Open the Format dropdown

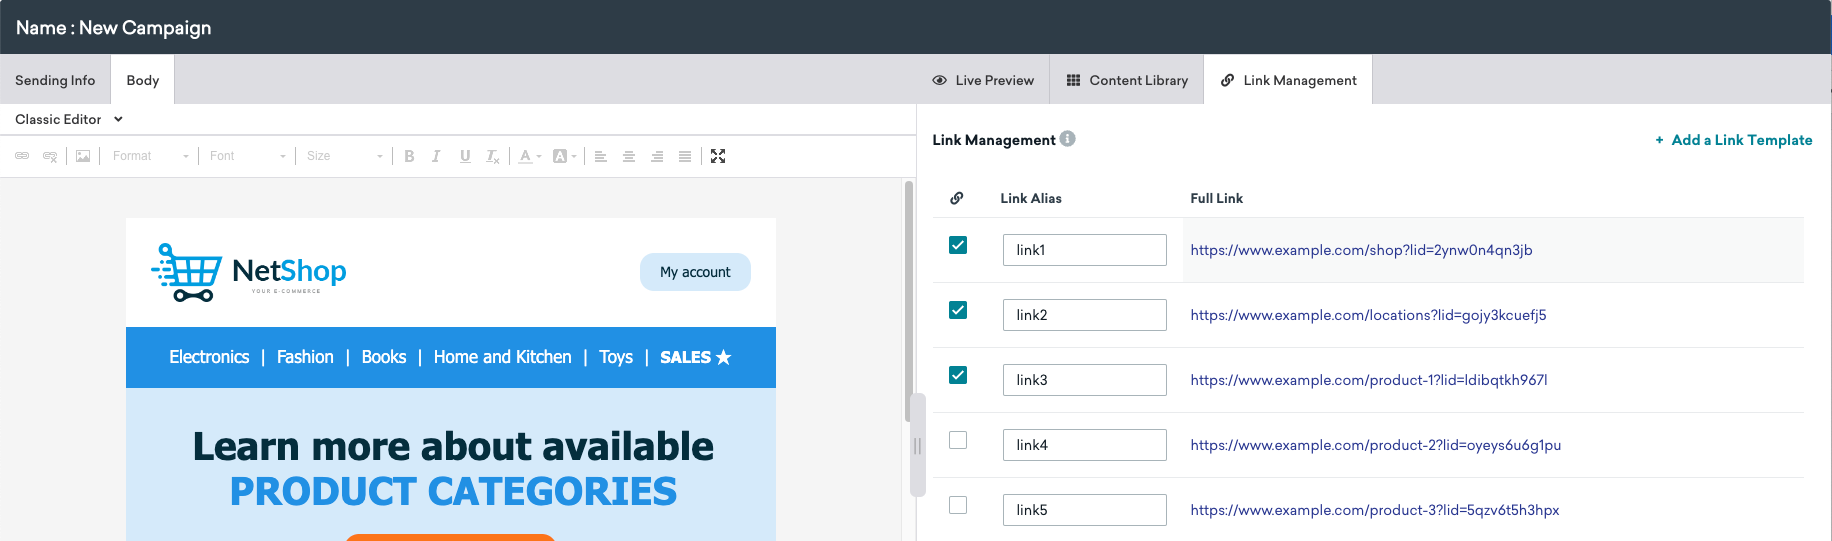[x=150, y=156]
